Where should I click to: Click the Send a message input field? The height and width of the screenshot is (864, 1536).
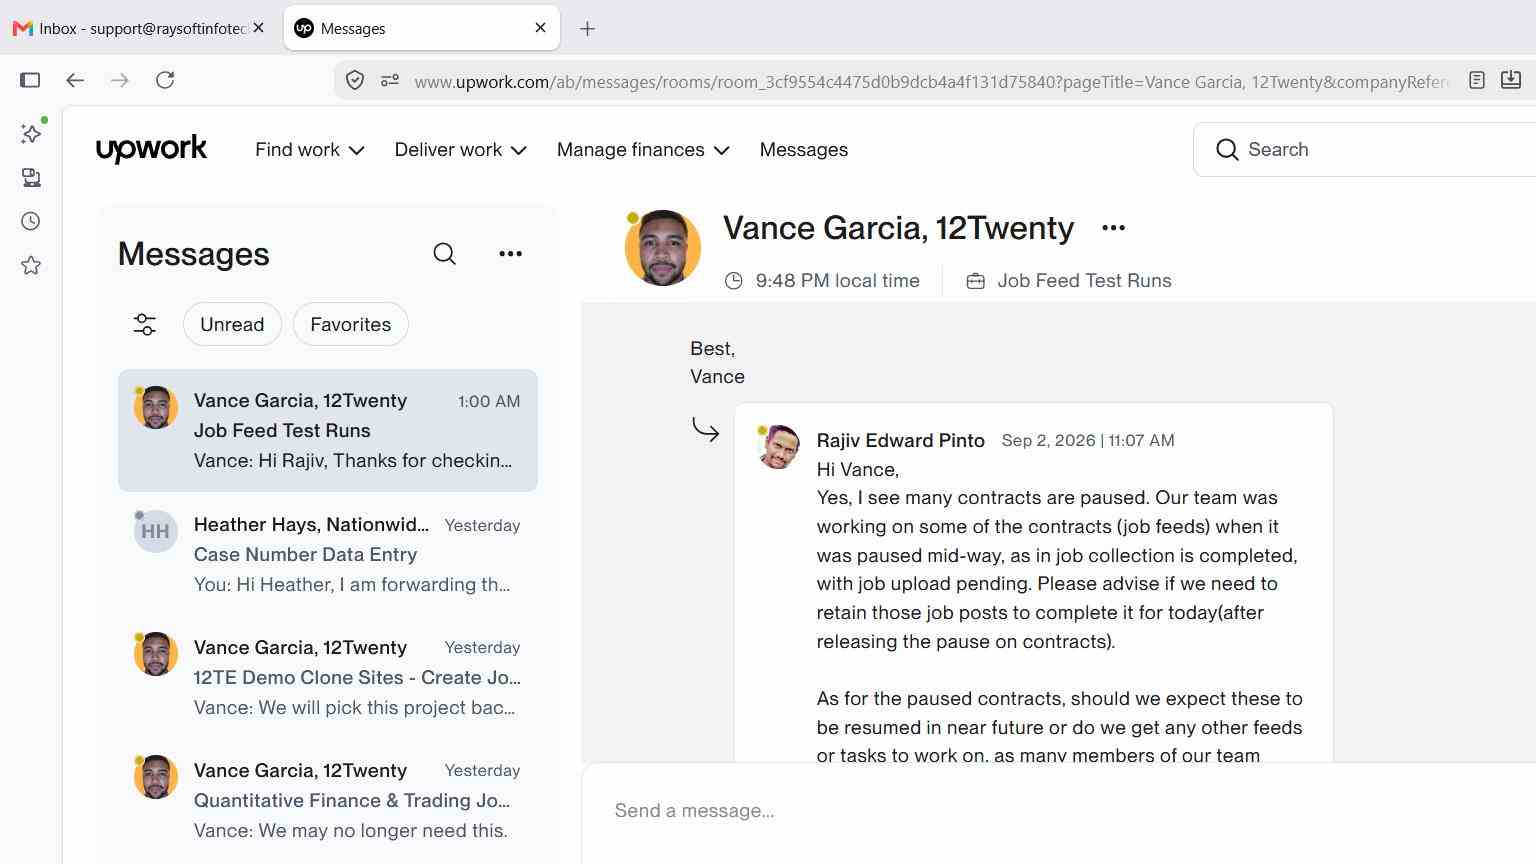(x=1060, y=811)
